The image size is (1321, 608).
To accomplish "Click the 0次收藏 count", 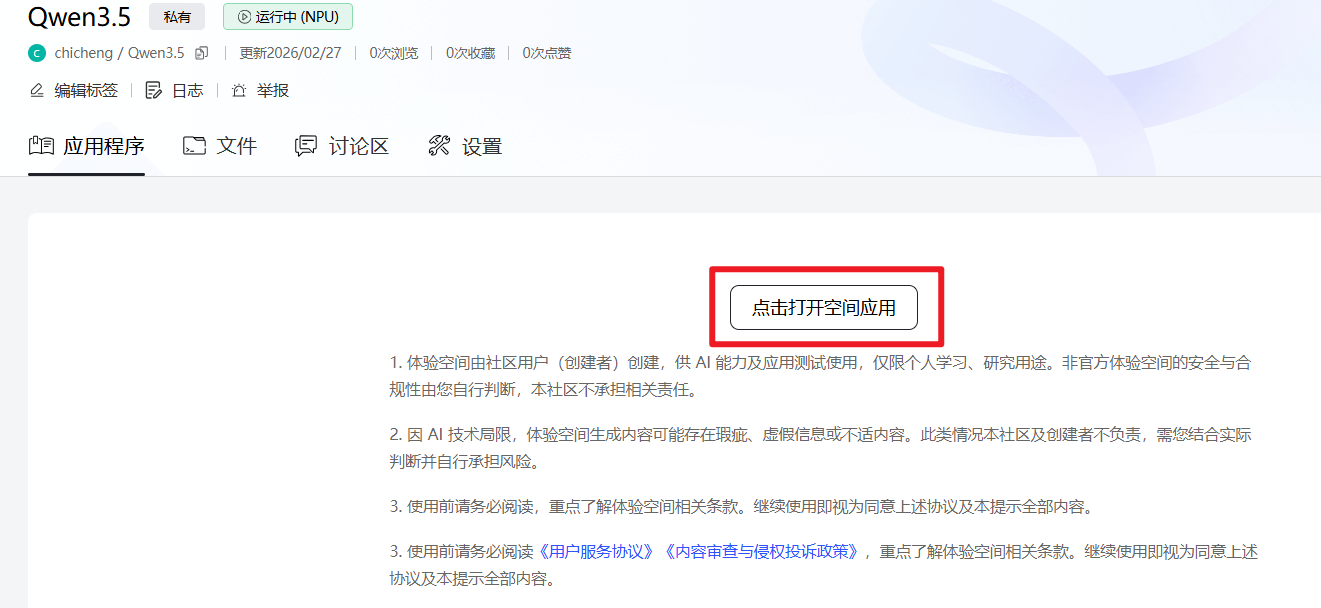I will click(471, 53).
